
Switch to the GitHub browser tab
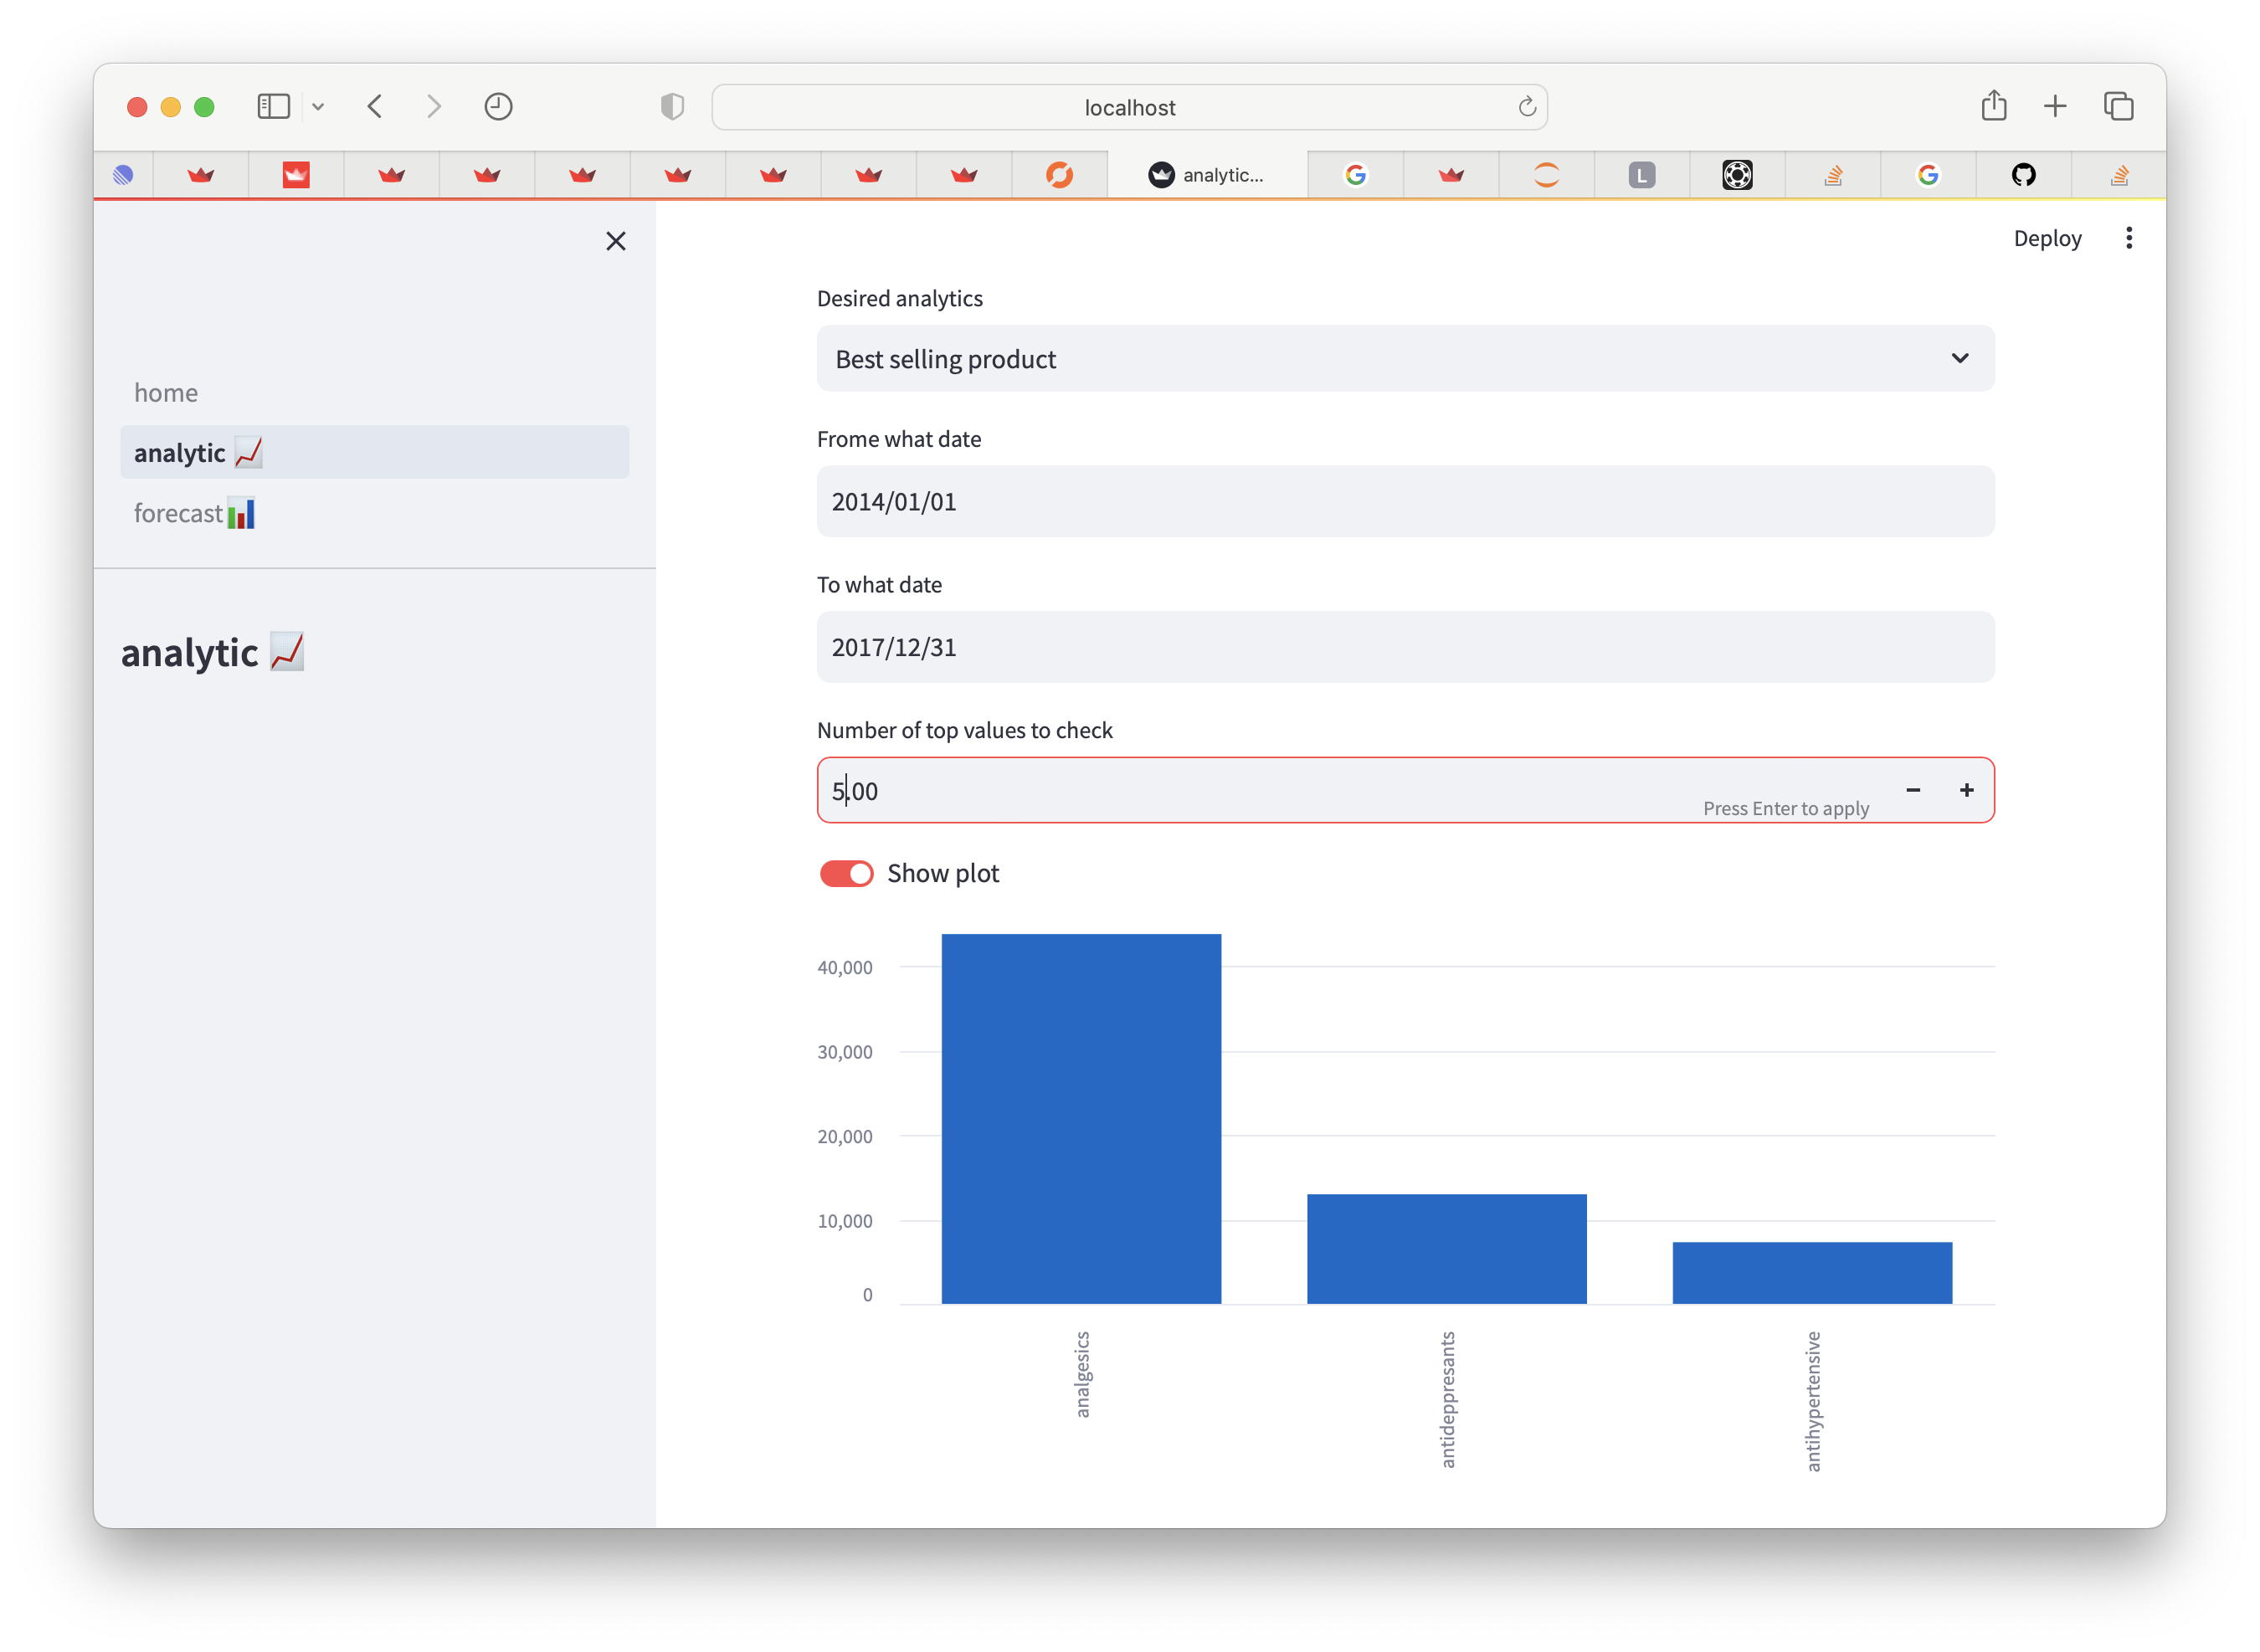[x=2023, y=175]
